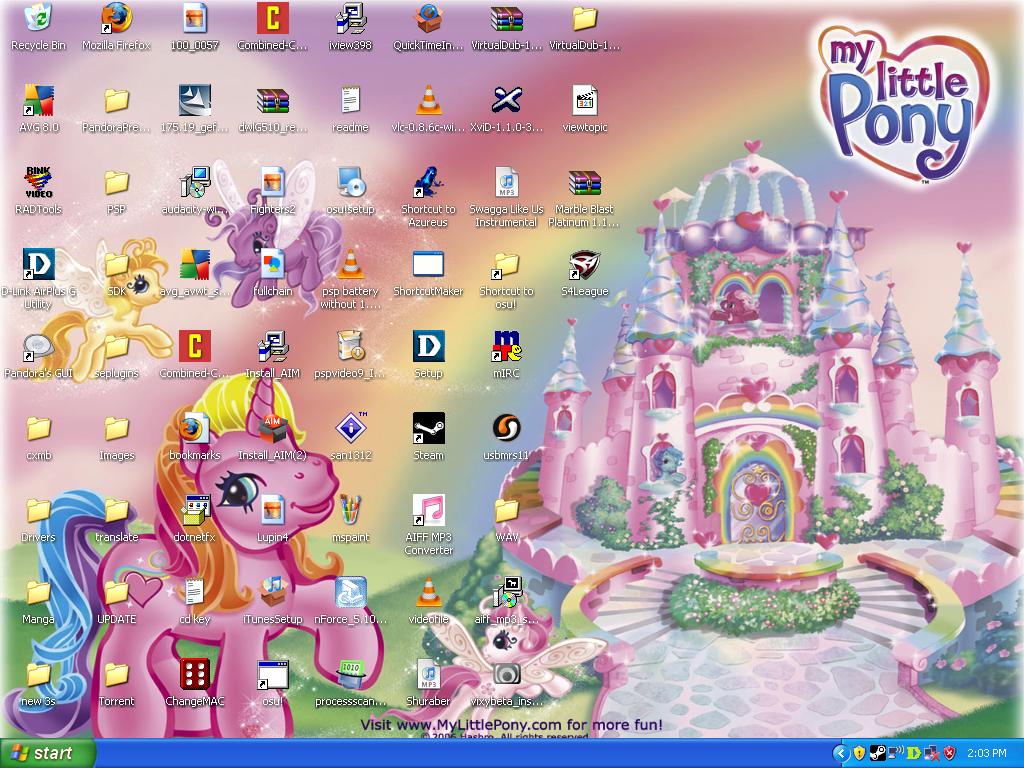Open the Recycle Bin
The height and width of the screenshot is (768, 1024).
click(x=39, y=19)
